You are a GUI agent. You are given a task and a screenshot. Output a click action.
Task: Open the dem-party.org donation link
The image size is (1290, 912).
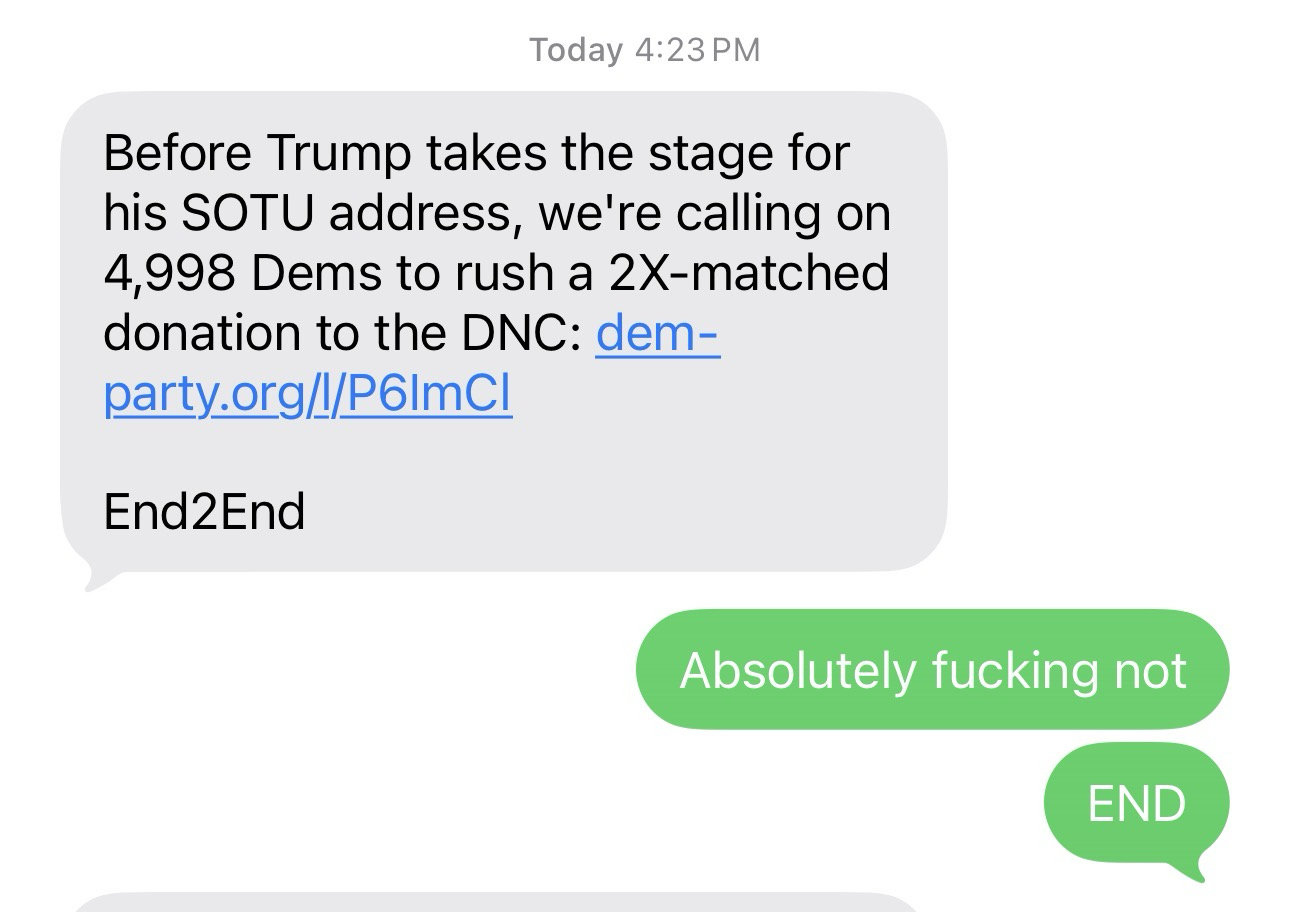point(308,395)
